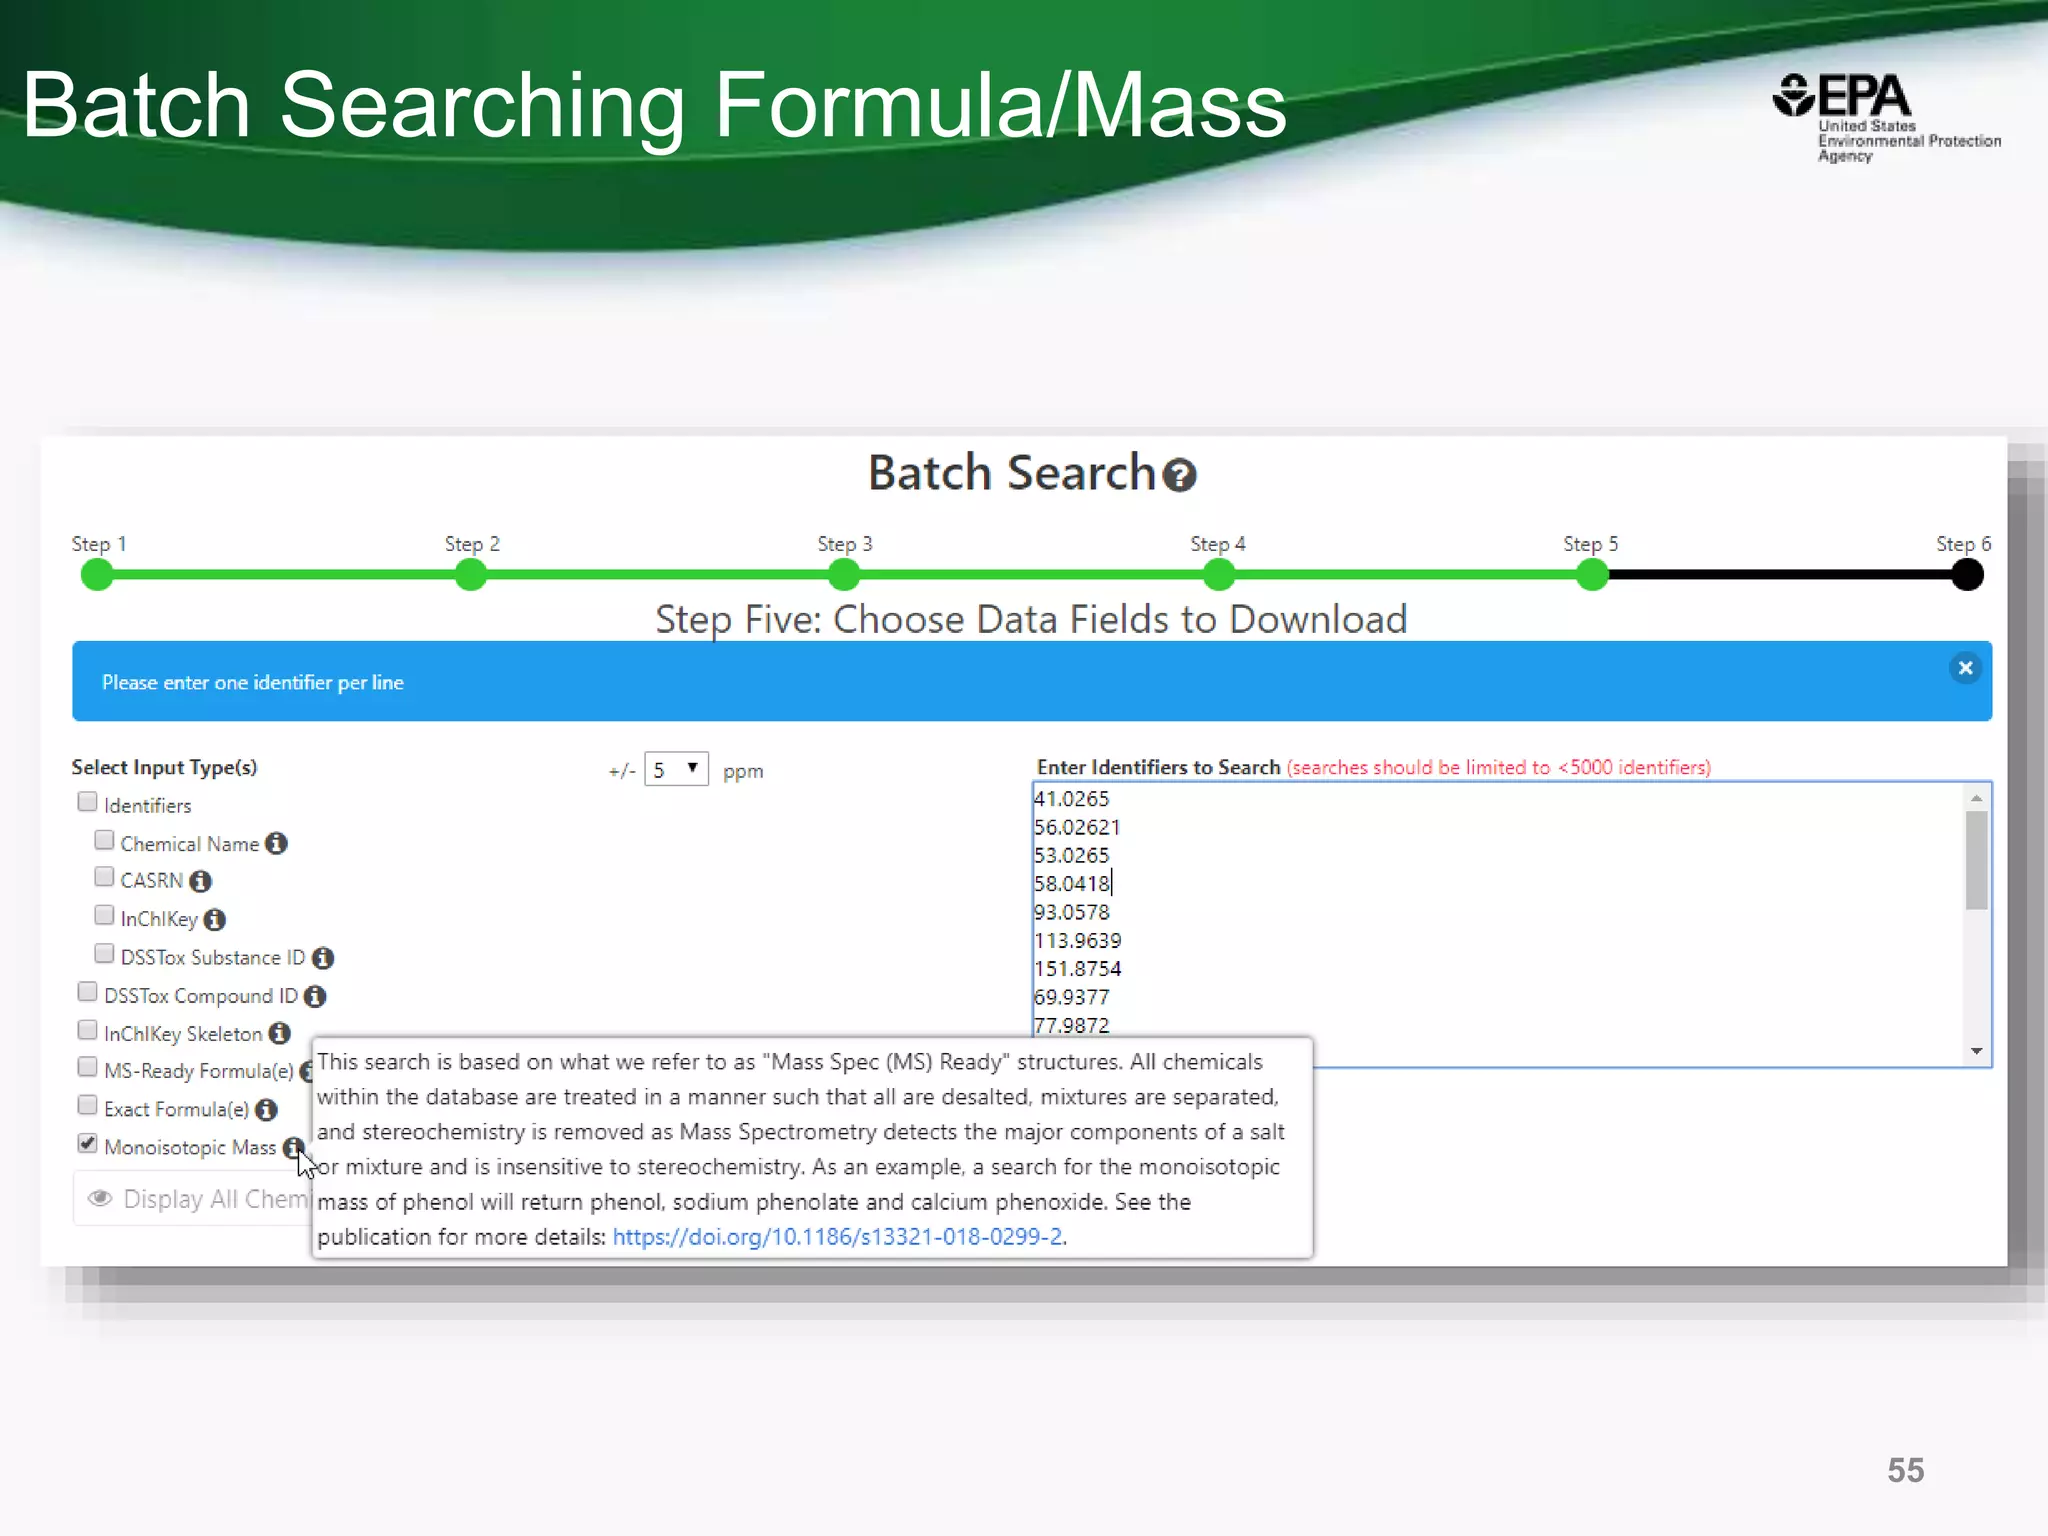Uncheck the Monoisotopic Mass checkbox
This screenshot has width=2048, height=1536.
(x=88, y=1143)
